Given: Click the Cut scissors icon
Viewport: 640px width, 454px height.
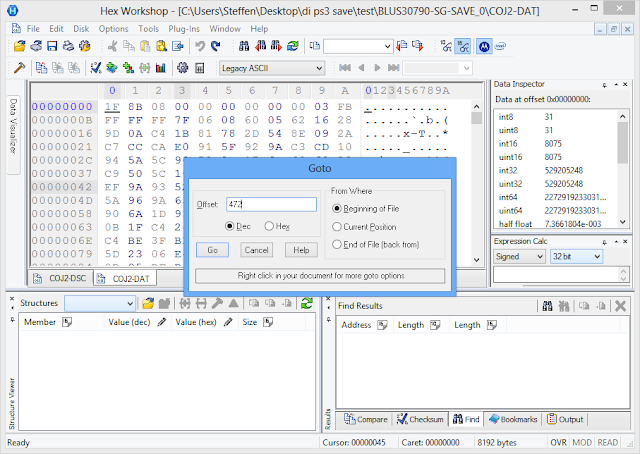Looking at the screenshot, I should point(113,46).
